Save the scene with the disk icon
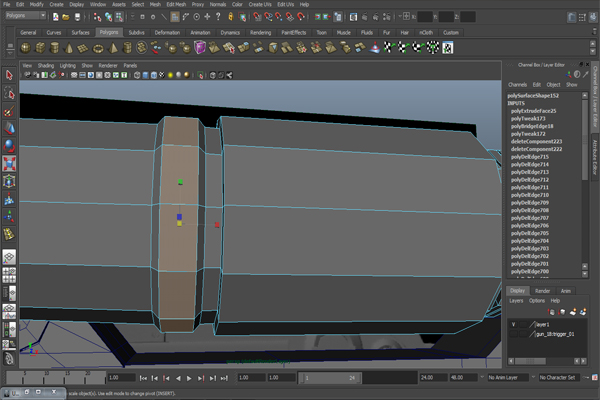The width and height of the screenshot is (600, 400). pos(77,16)
